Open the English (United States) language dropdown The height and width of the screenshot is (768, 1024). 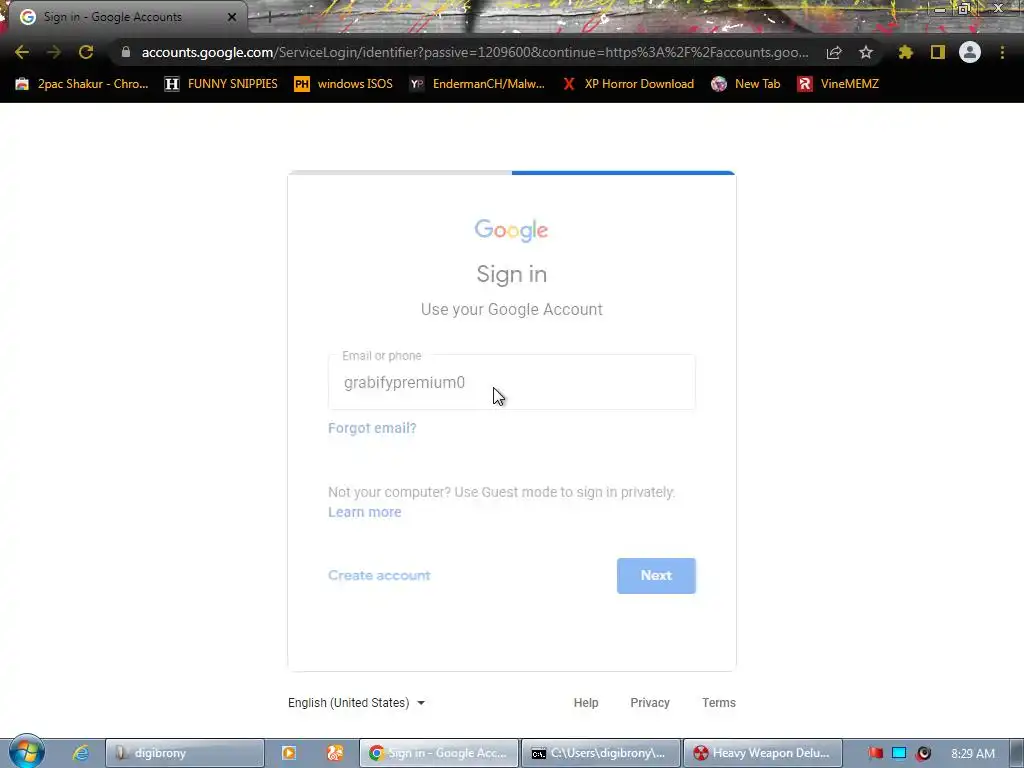[x=356, y=703]
